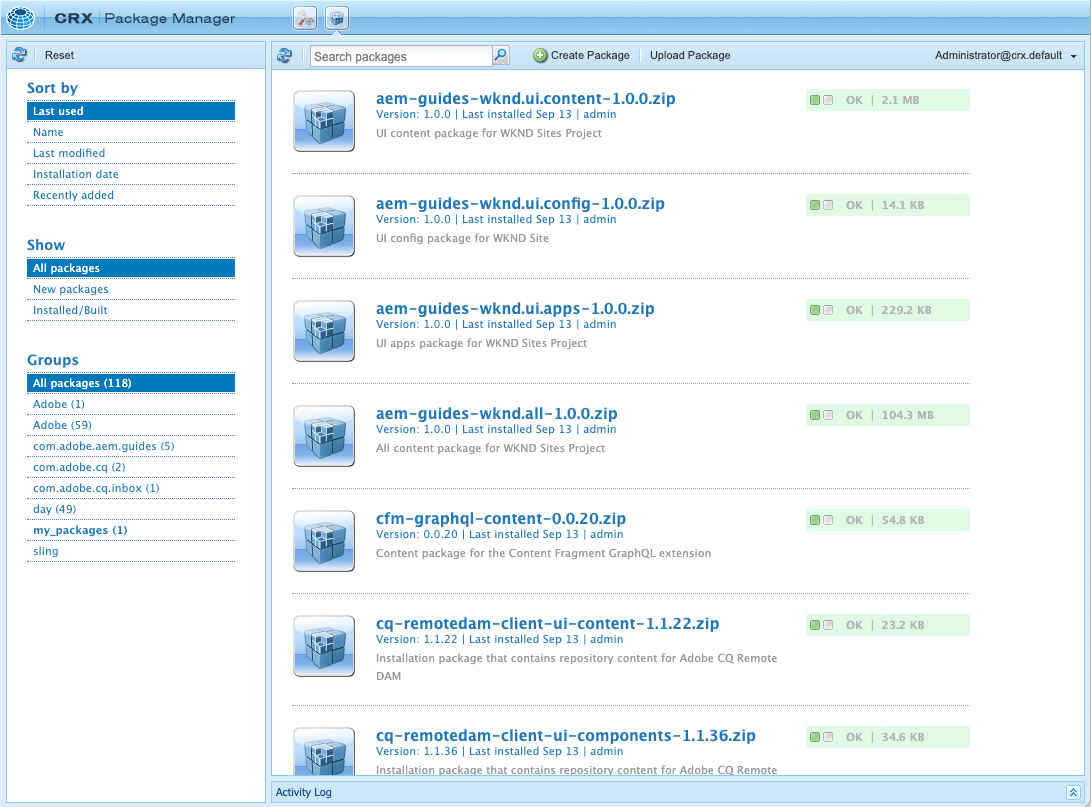This screenshot has width=1091, height=807.
Task: Toggle the green indicator on cq-remotedam-client-ui-components
Action: [814, 736]
